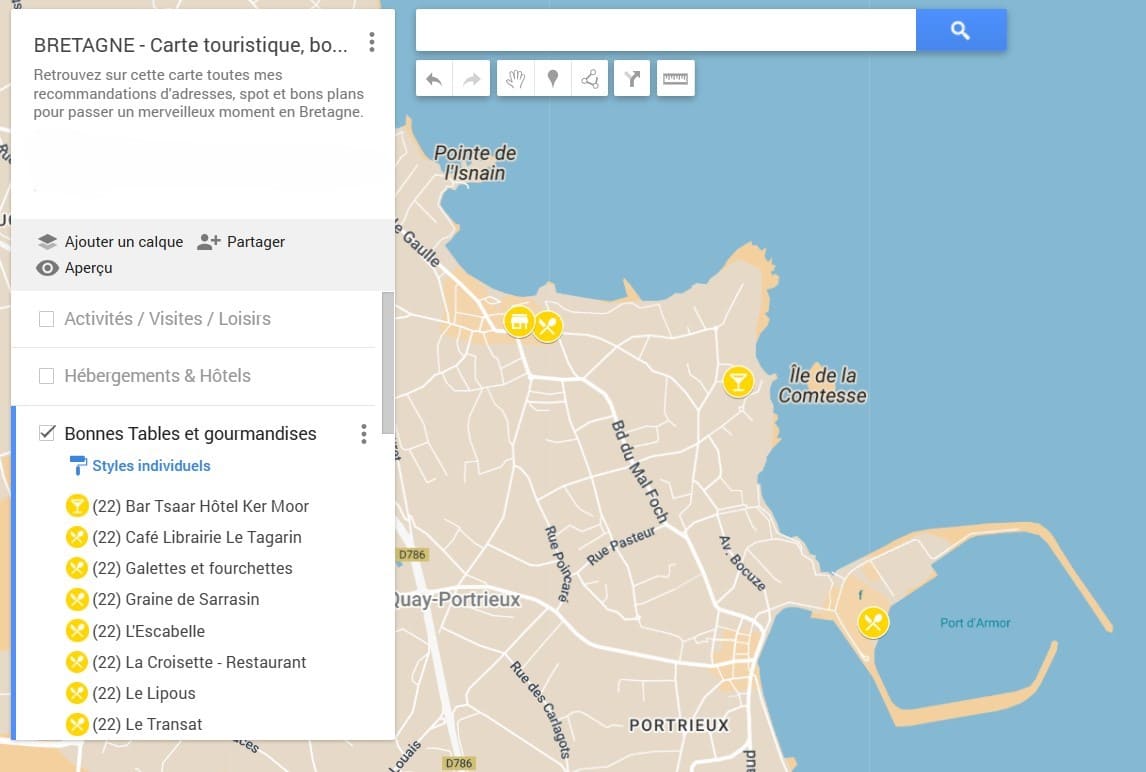1146x772 pixels.
Task: Click the undo arrow in the toolbar
Action: [434, 78]
